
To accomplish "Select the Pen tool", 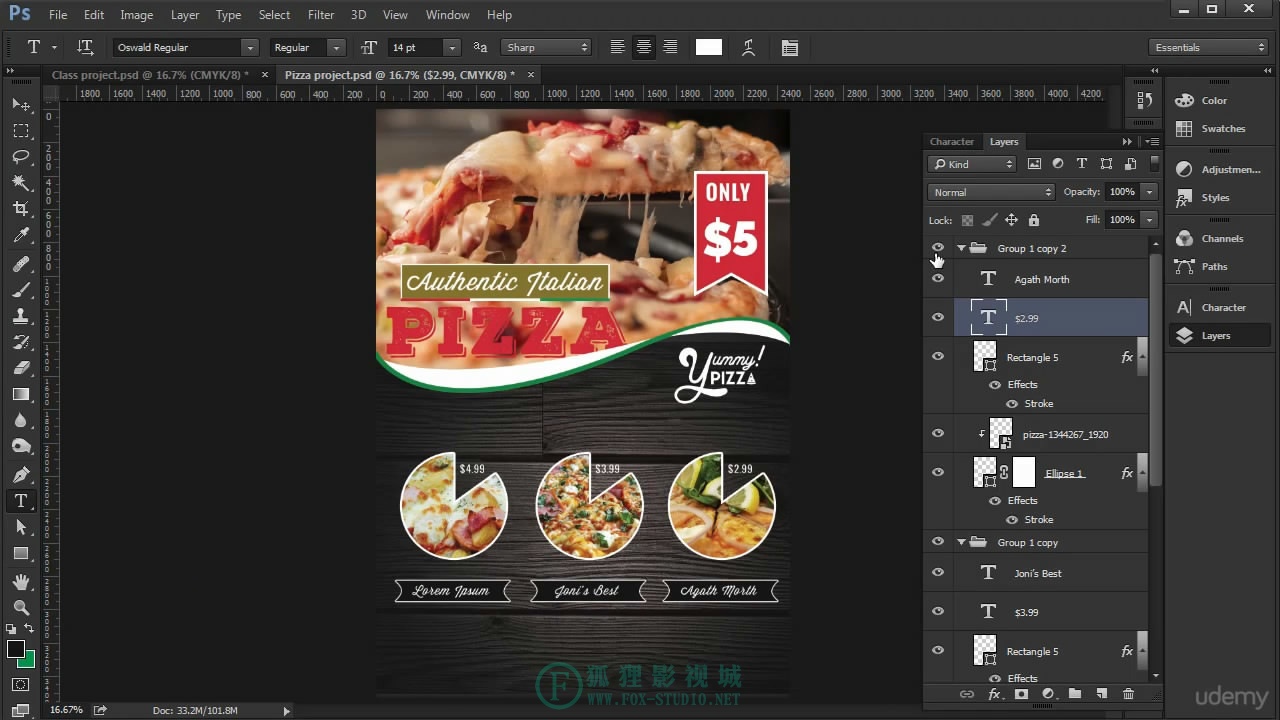I will [21, 474].
